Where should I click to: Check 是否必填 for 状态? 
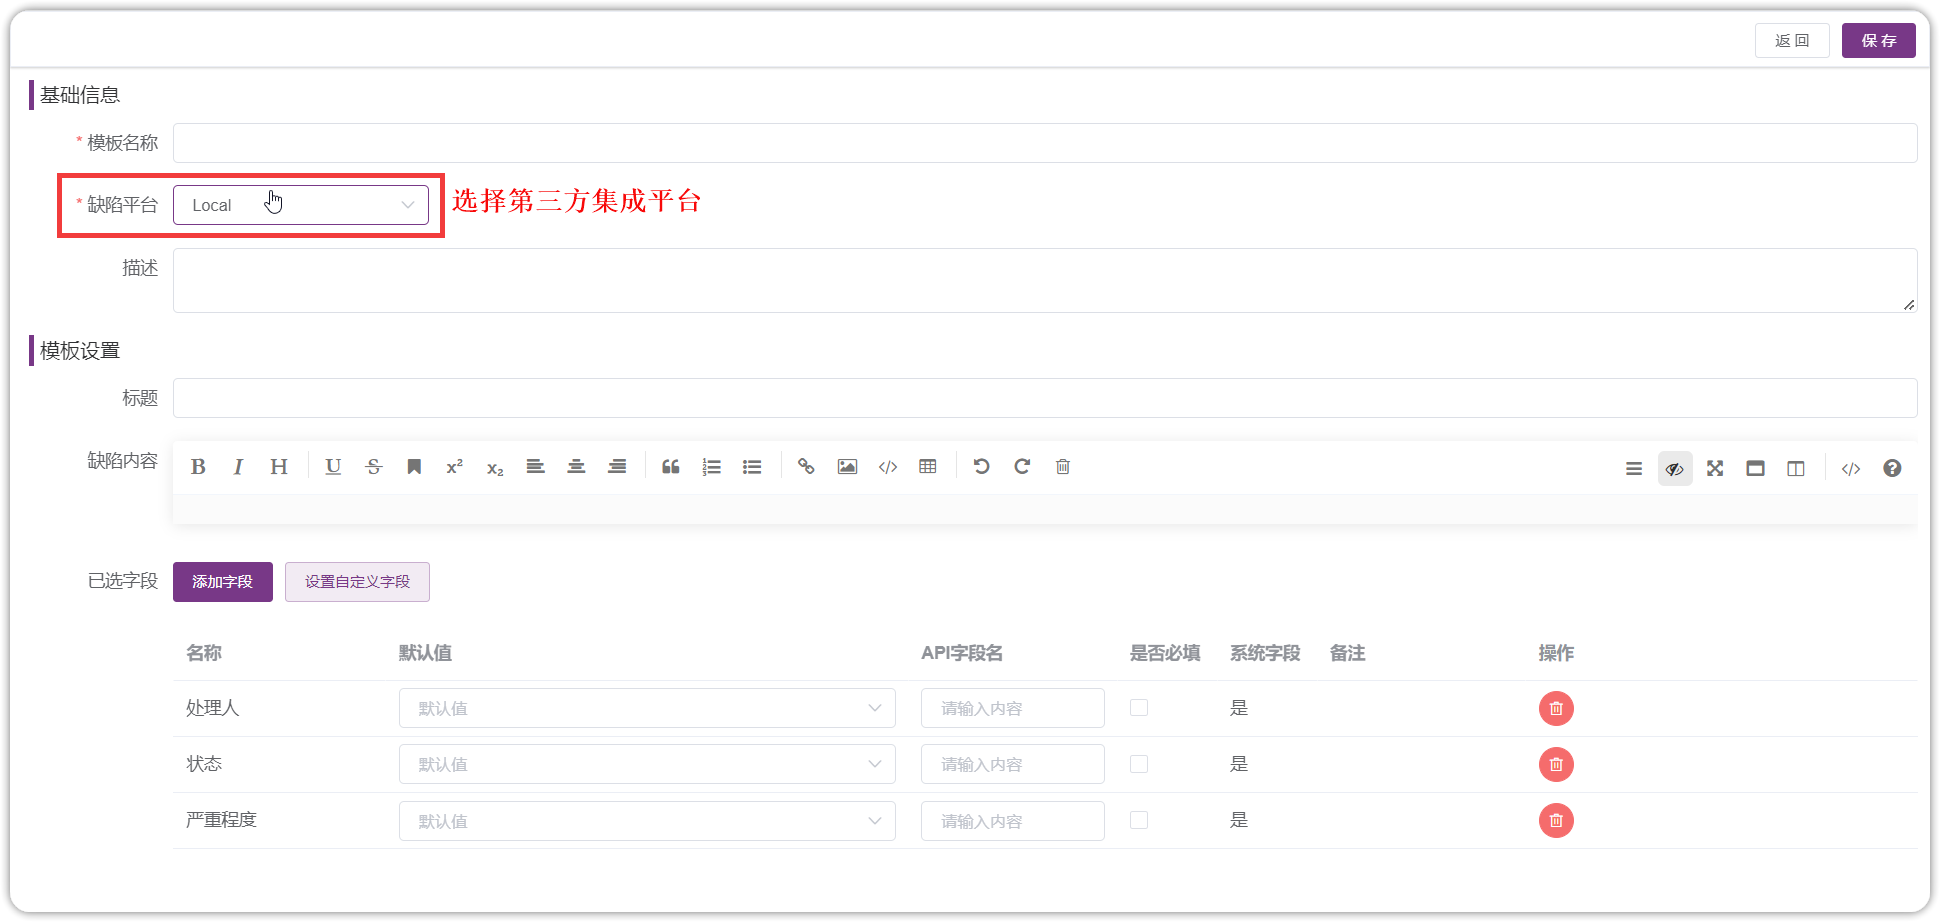coord(1139,764)
